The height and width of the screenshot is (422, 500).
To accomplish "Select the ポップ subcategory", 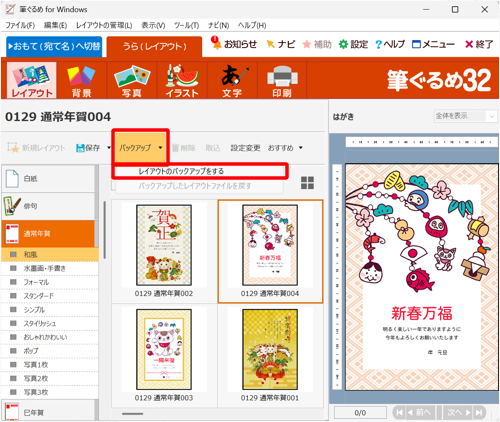I will (x=50, y=351).
